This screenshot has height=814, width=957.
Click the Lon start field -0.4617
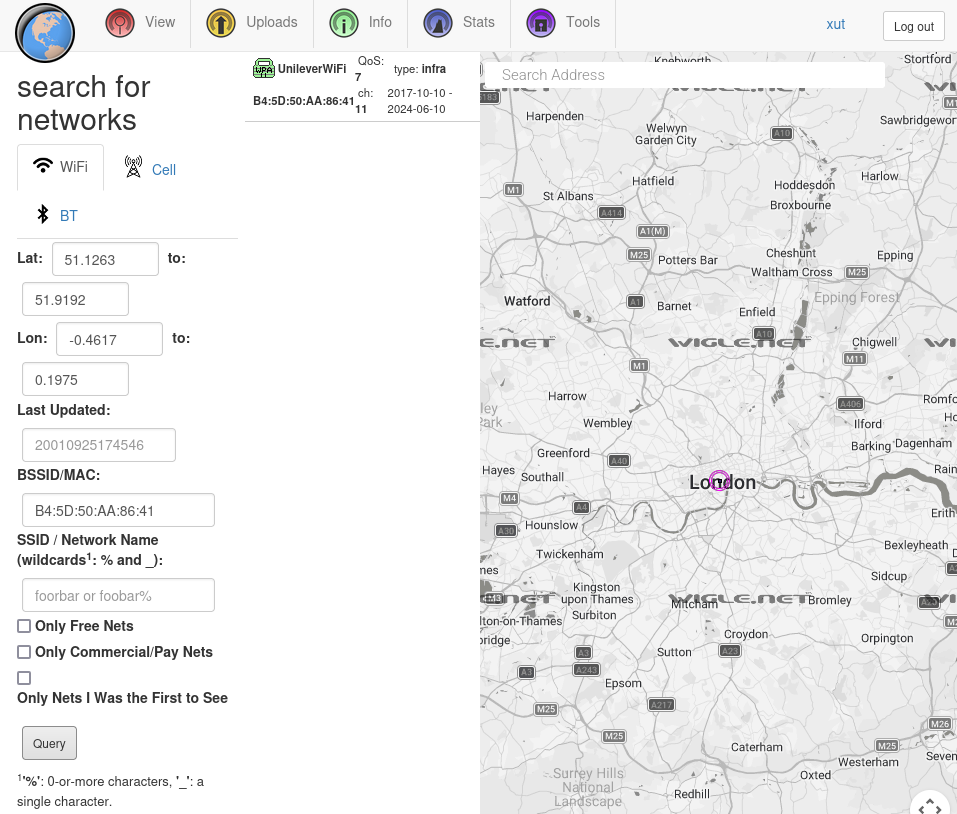(x=109, y=339)
